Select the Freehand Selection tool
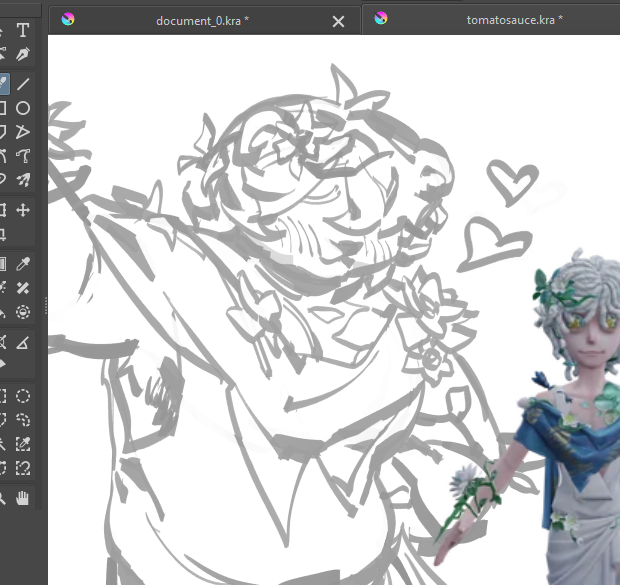This screenshot has width=620, height=585. click(23, 420)
